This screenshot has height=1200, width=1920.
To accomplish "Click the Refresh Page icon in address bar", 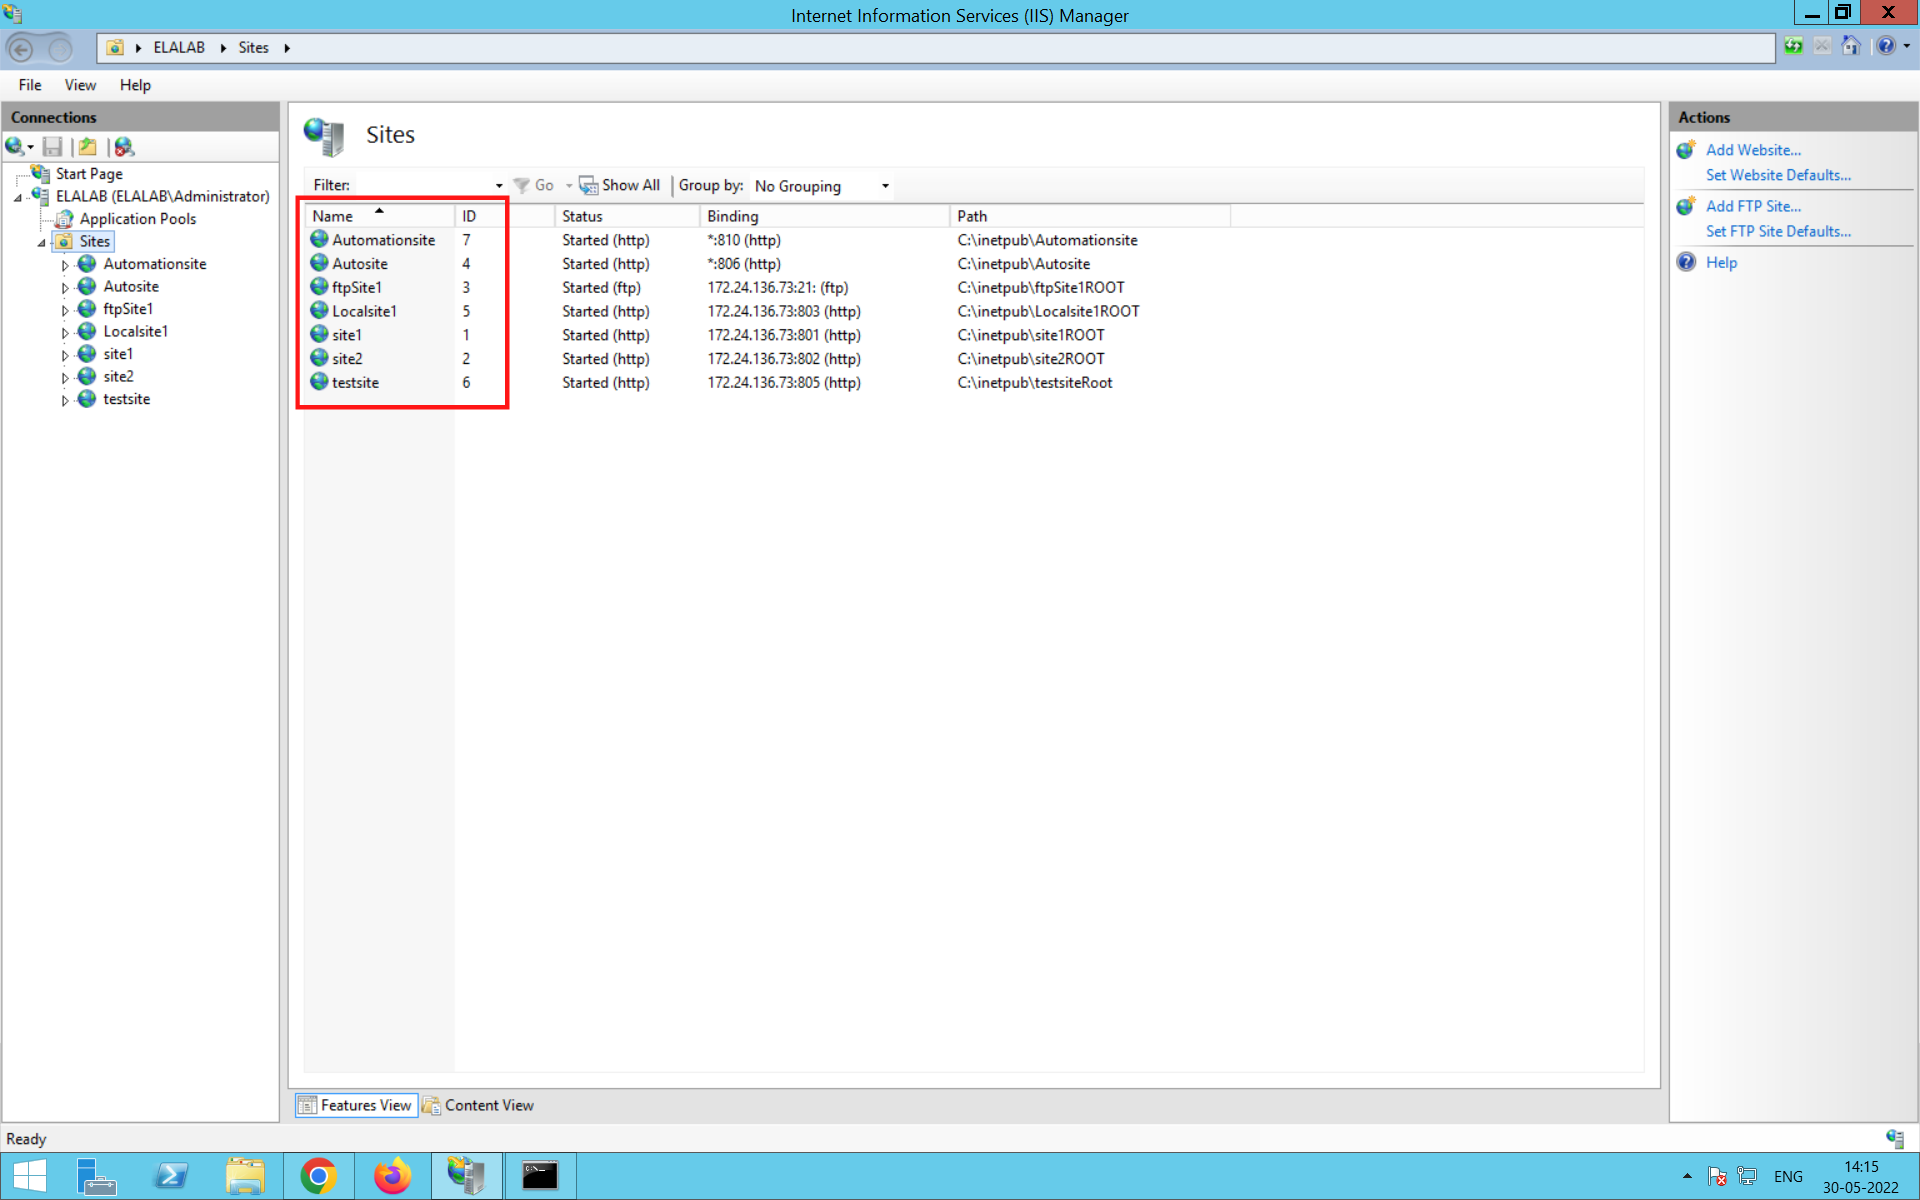I will click(x=1793, y=47).
